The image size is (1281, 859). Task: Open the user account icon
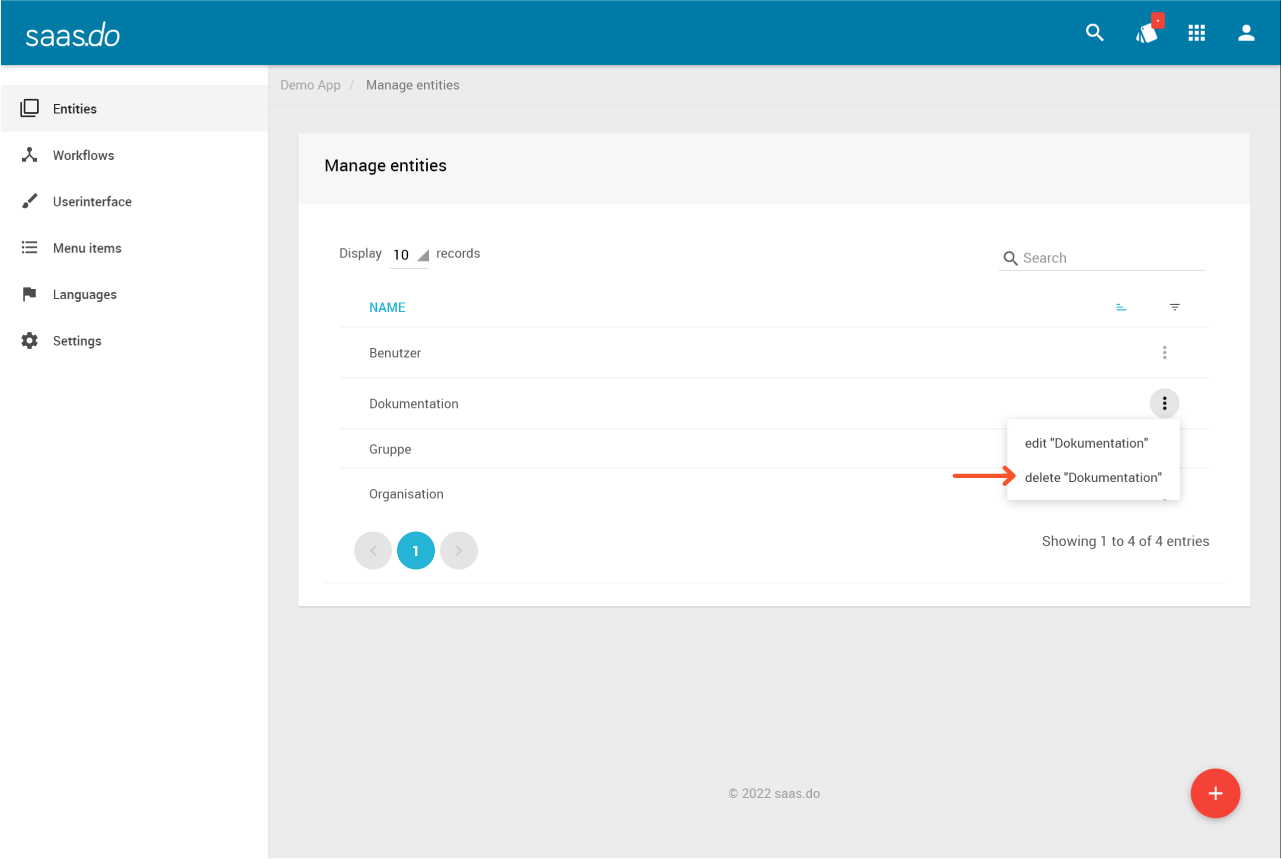1246,33
